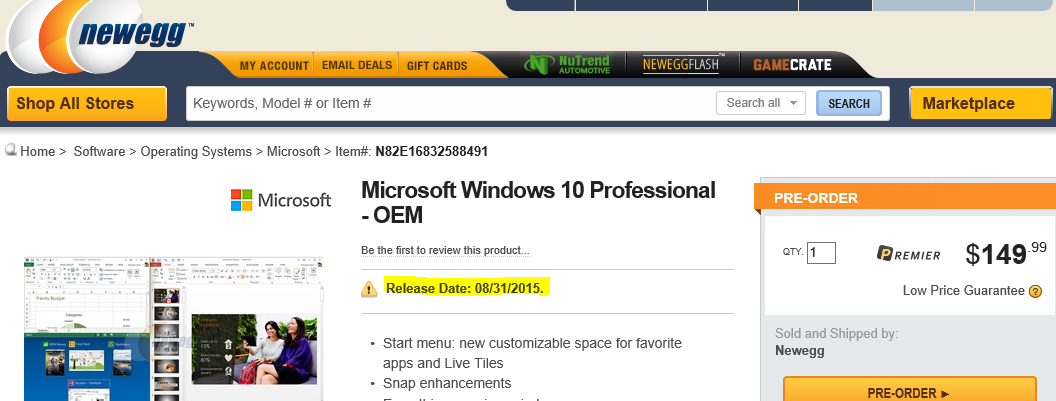The image size is (1056, 401).
Task: Open the GameCrate logo link
Action: point(792,65)
